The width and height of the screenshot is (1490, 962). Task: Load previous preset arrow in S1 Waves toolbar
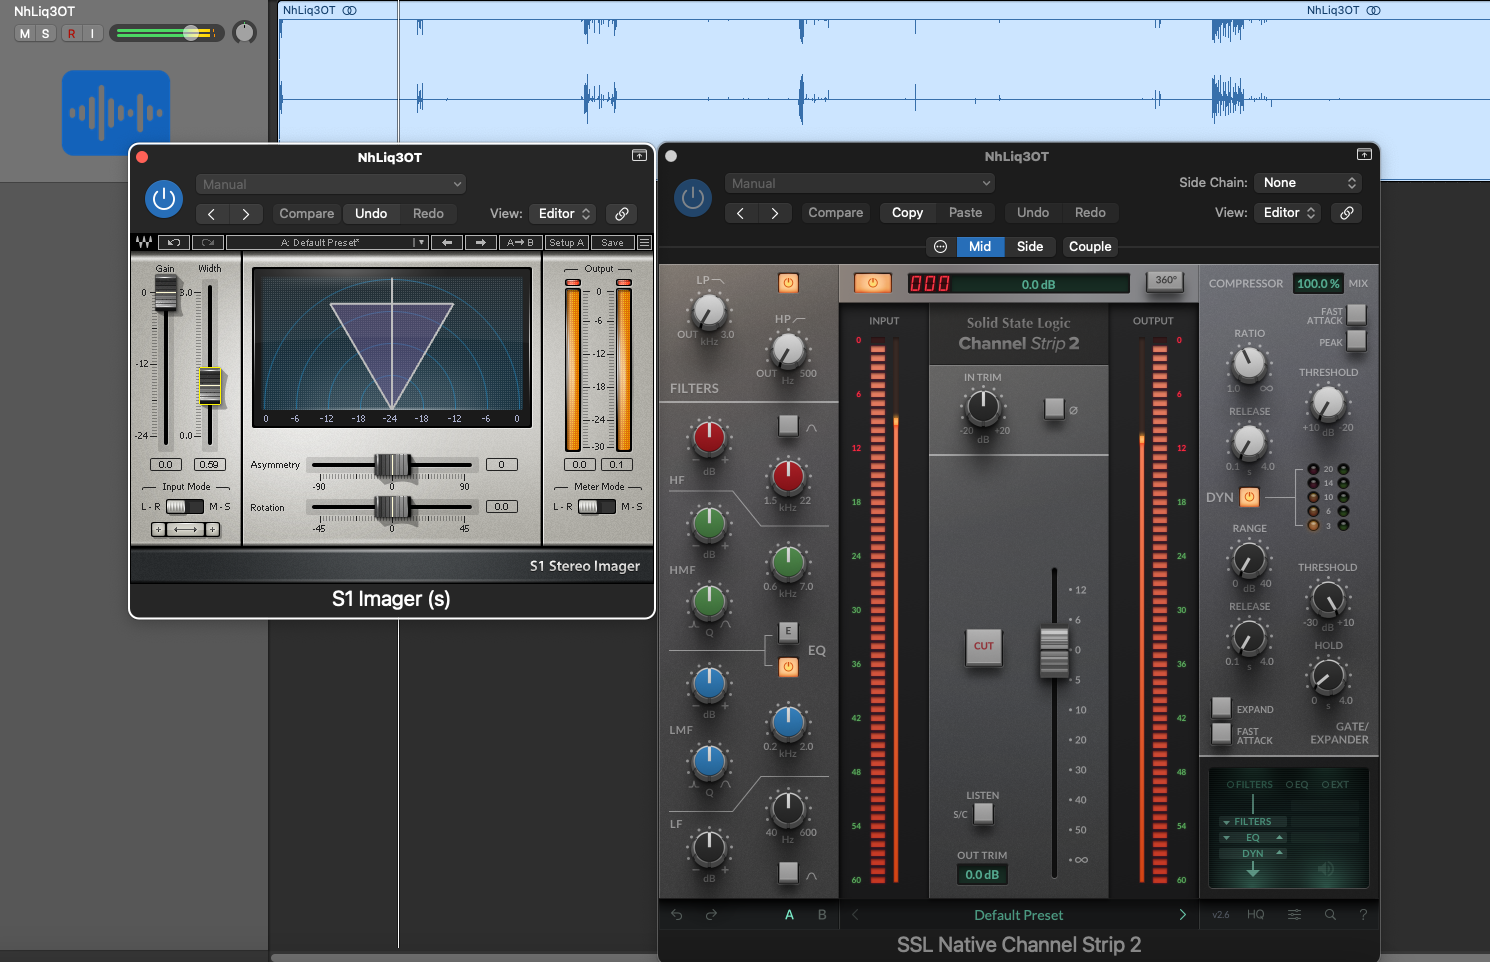pos(447,242)
